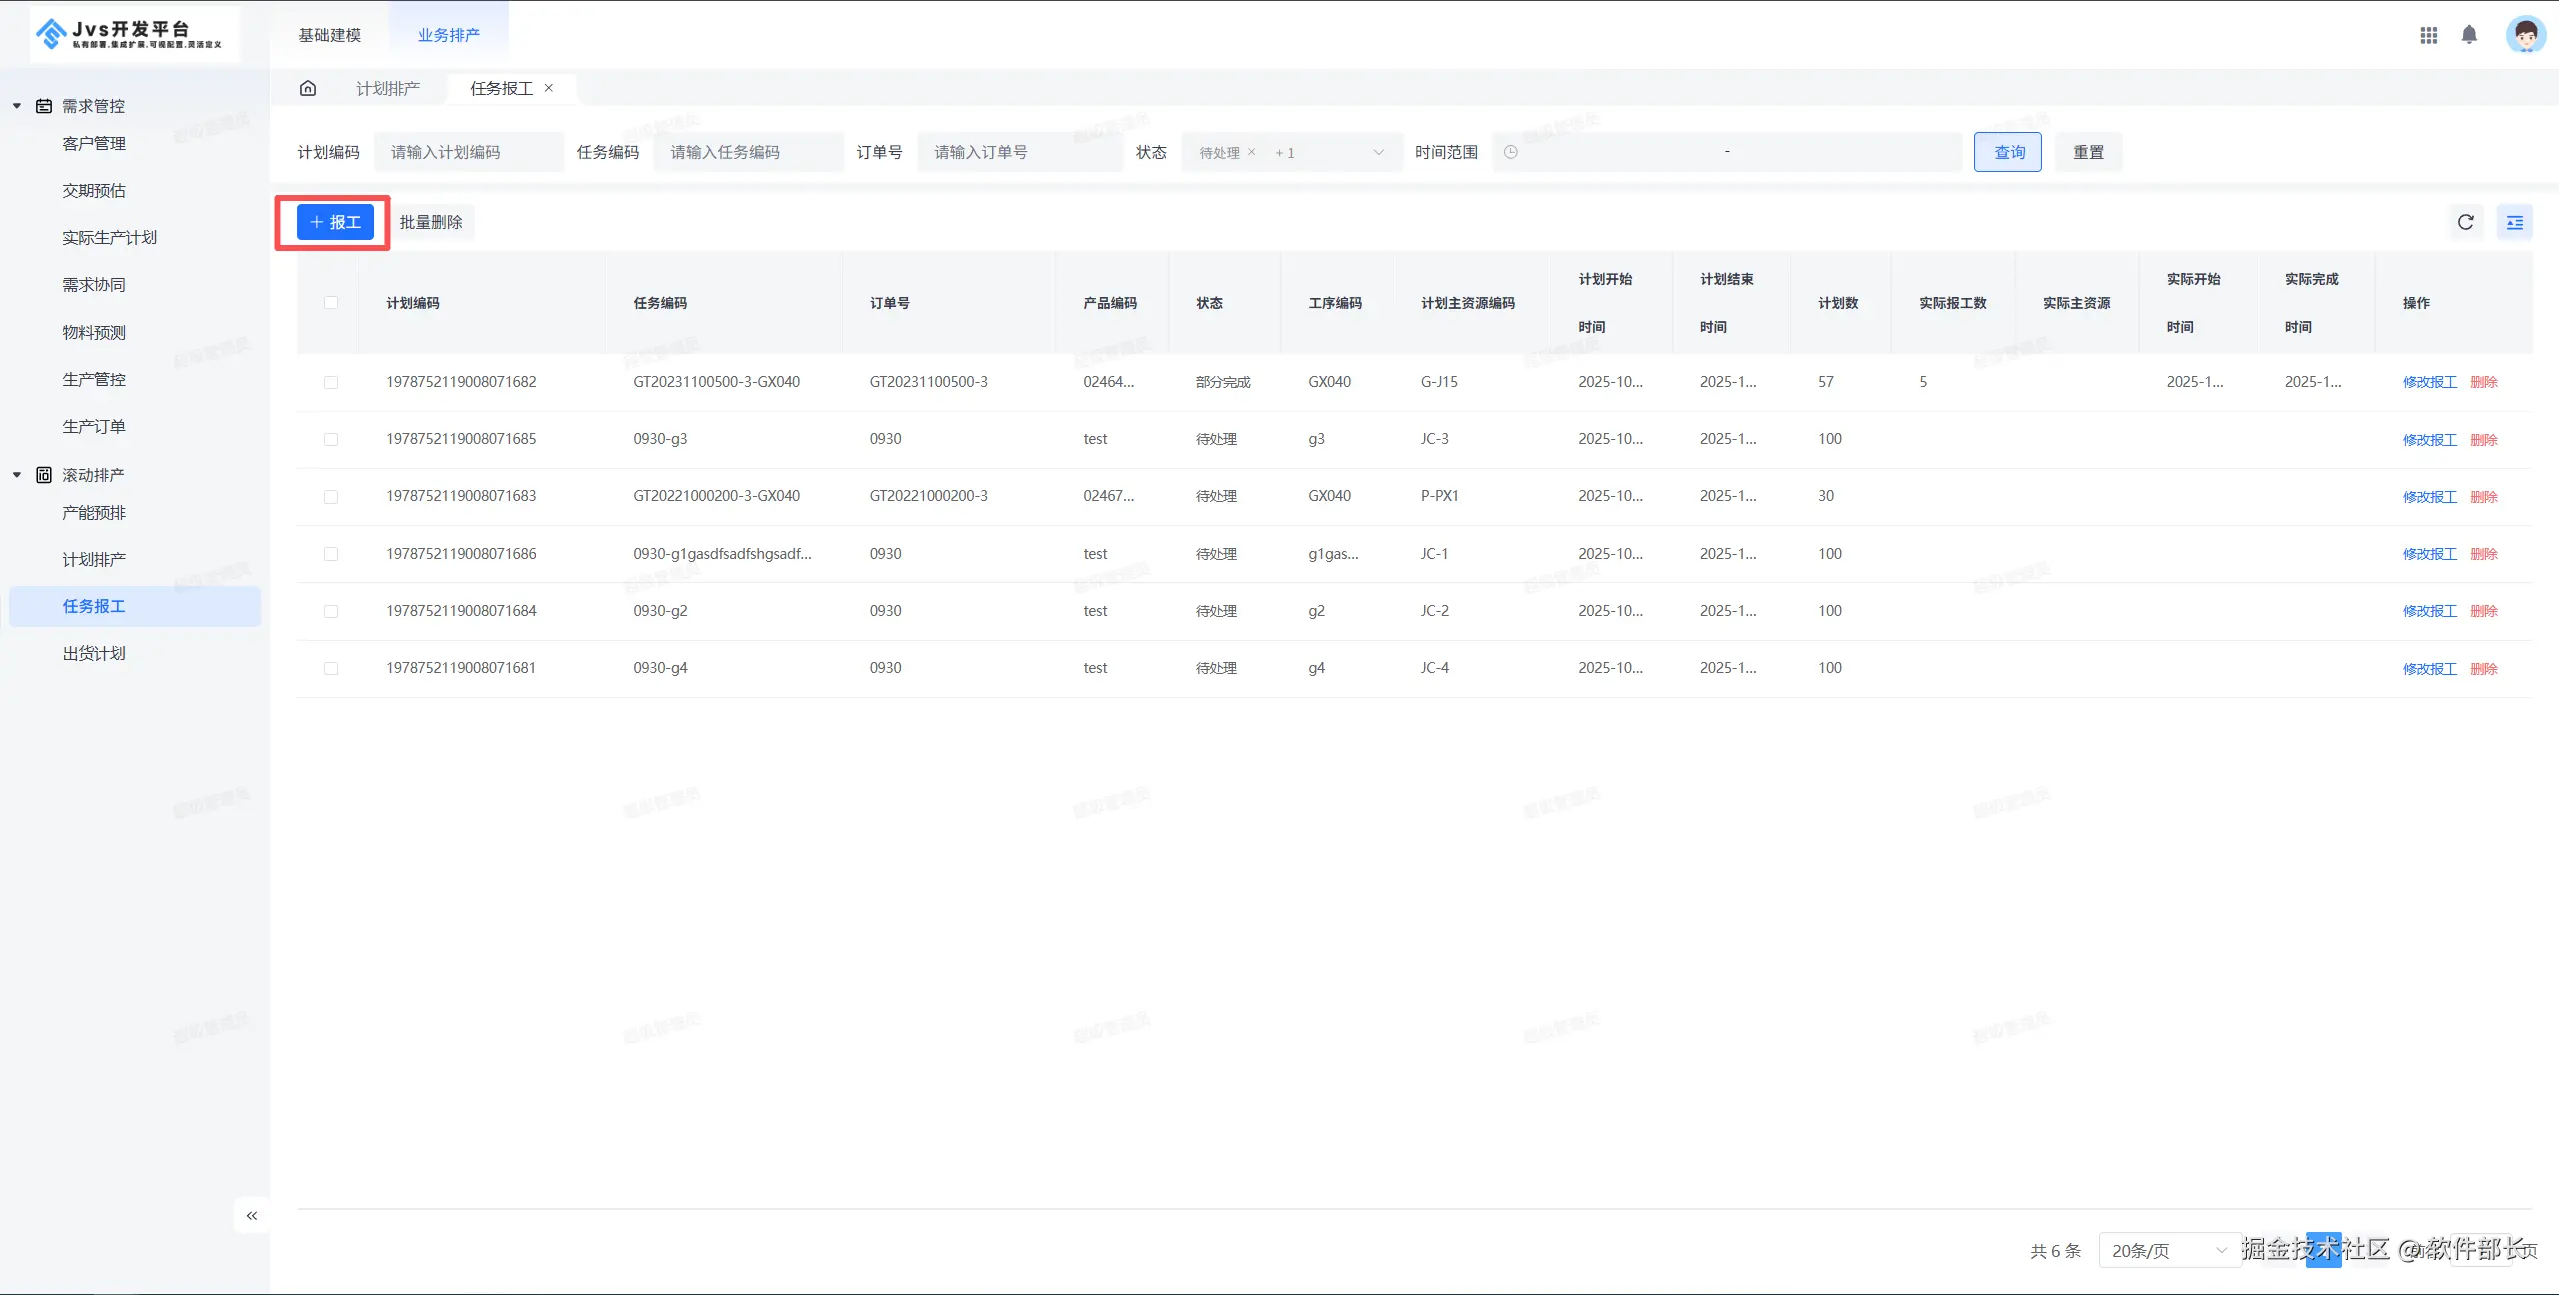2559x1295 pixels.
Task: Open the apps grid icon
Action: click(x=2428, y=35)
